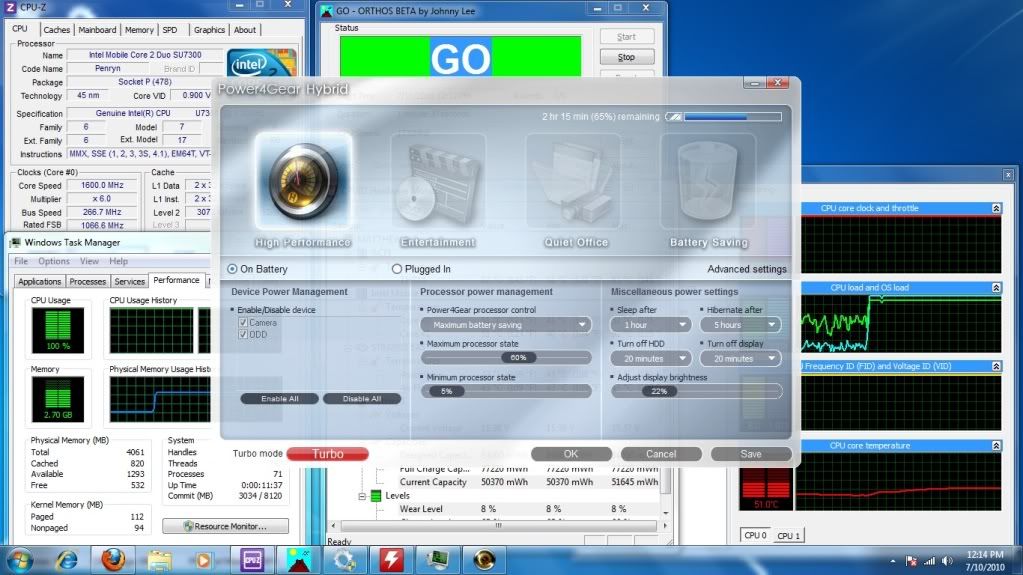Switch to Processes tab in Task Manager
This screenshot has height=575, width=1023.
(x=87, y=281)
